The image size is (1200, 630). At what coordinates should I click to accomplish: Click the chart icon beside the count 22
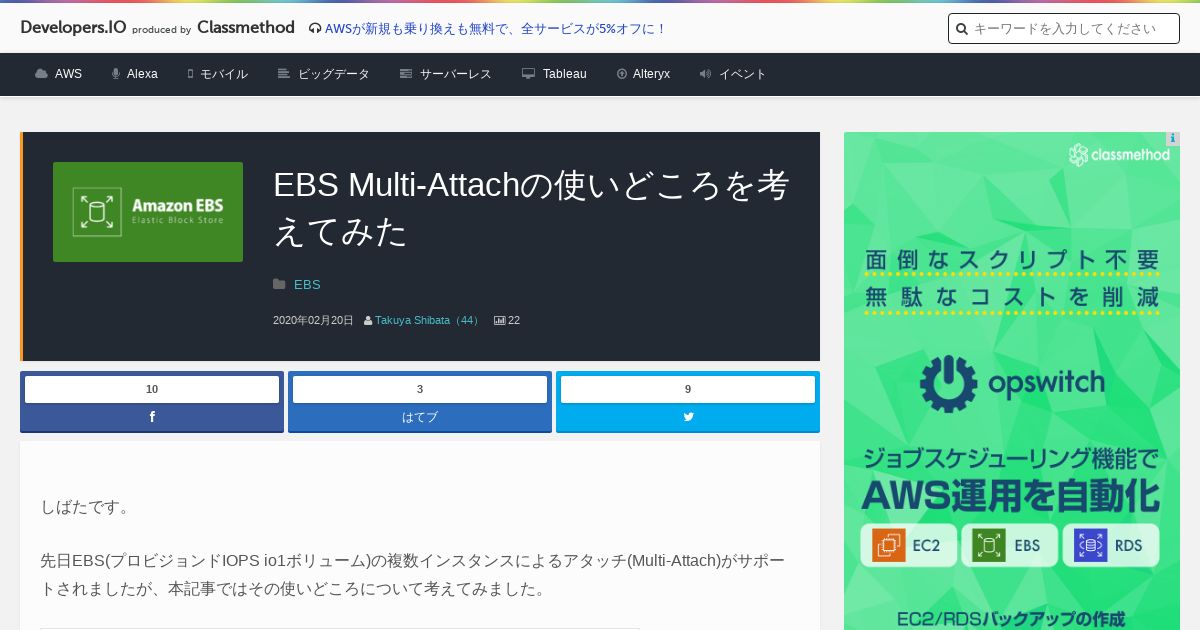point(500,321)
